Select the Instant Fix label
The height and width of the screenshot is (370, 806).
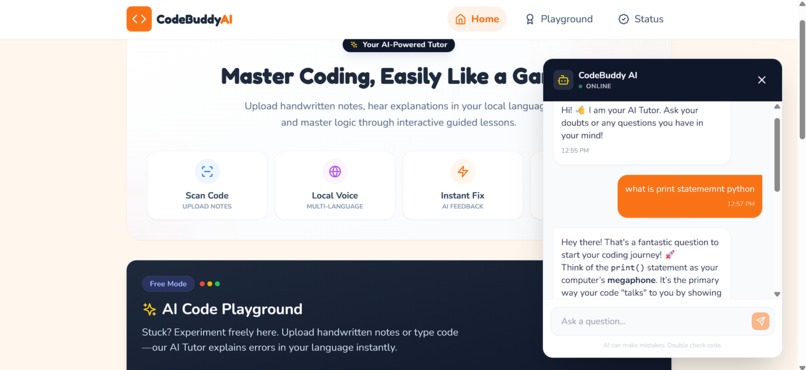[x=463, y=195]
